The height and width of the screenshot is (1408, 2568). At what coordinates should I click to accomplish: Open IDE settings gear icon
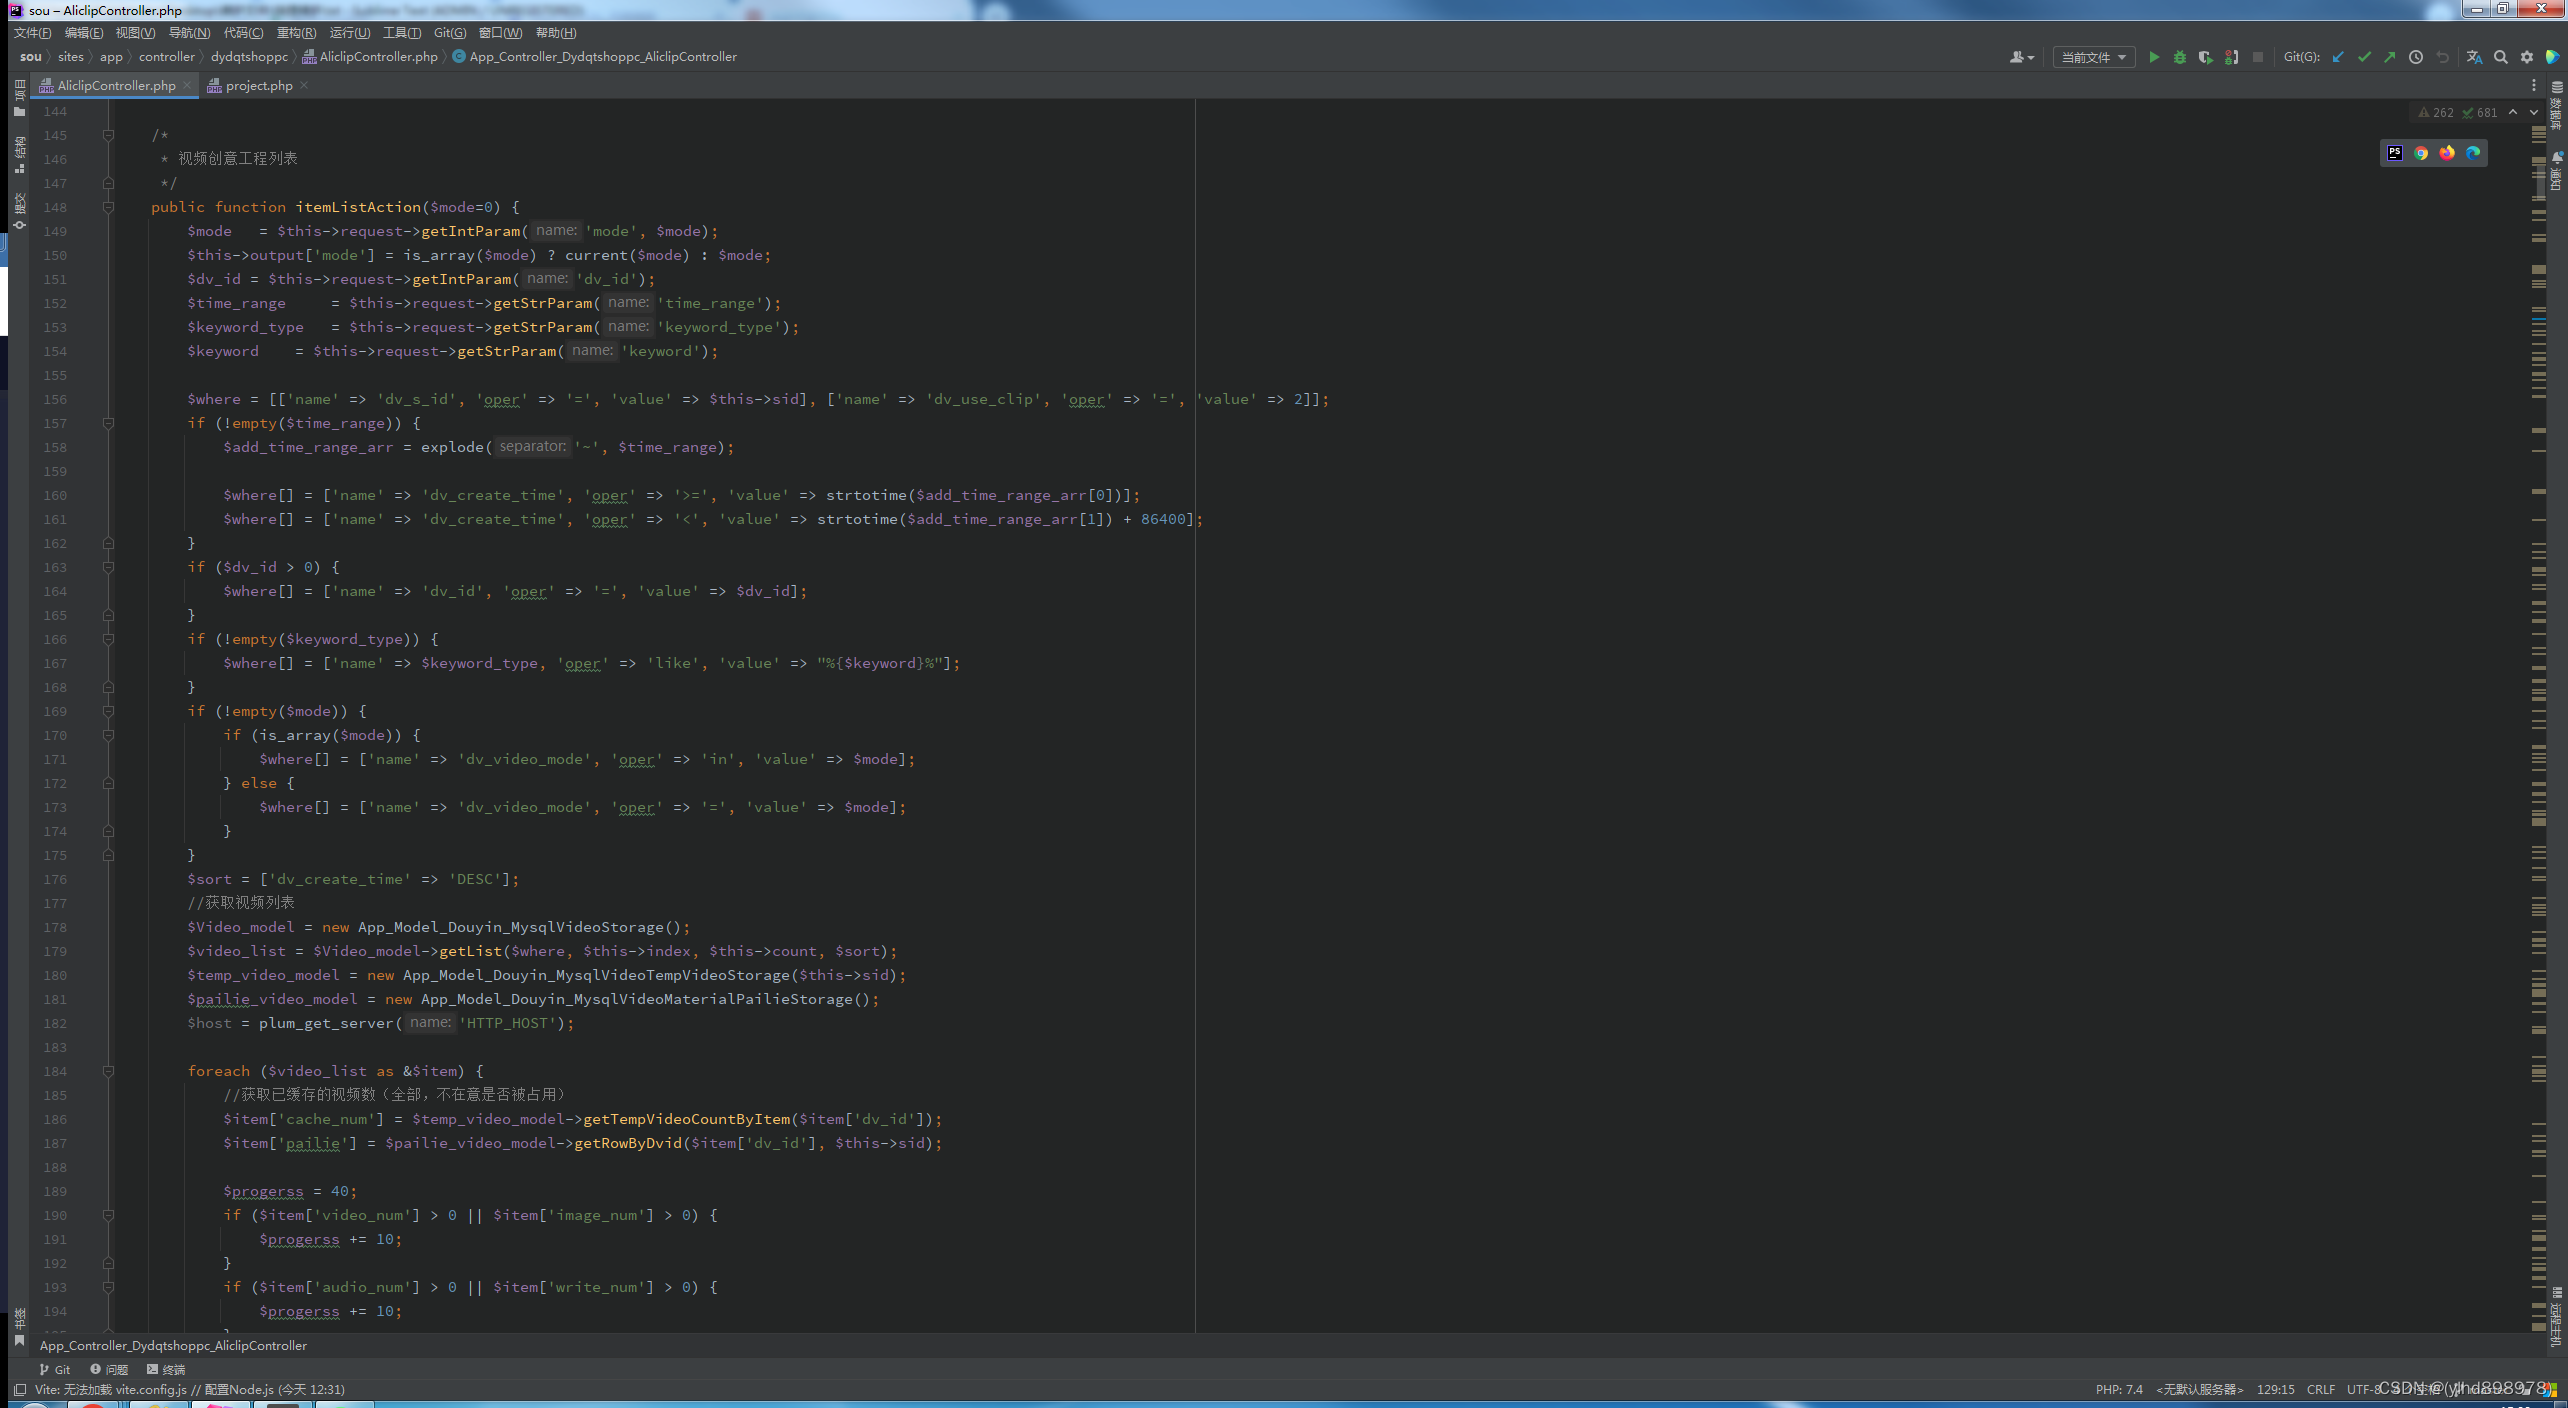[2527, 57]
